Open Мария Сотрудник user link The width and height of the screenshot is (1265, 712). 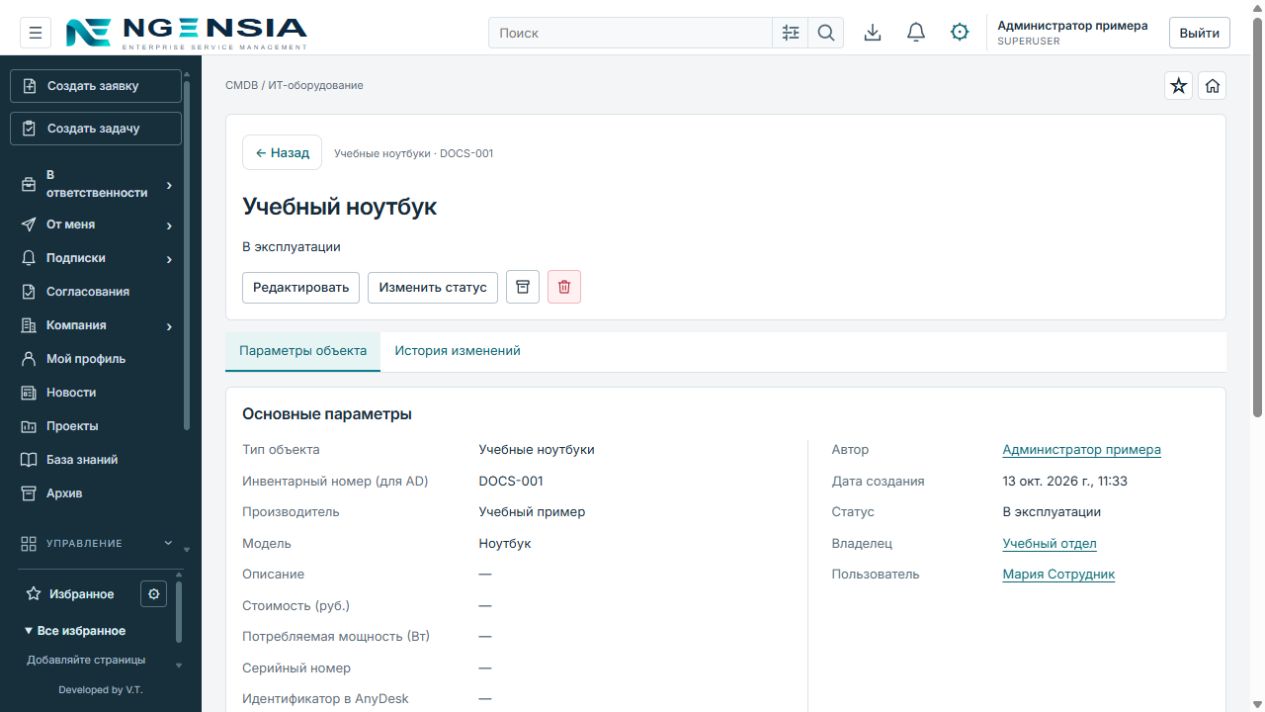click(1058, 574)
